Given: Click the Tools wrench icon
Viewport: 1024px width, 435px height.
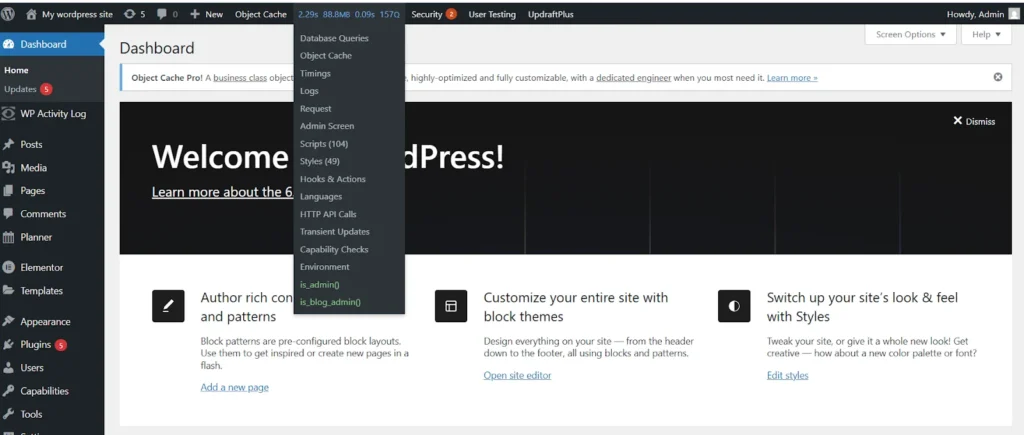Looking at the screenshot, I should point(9,414).
